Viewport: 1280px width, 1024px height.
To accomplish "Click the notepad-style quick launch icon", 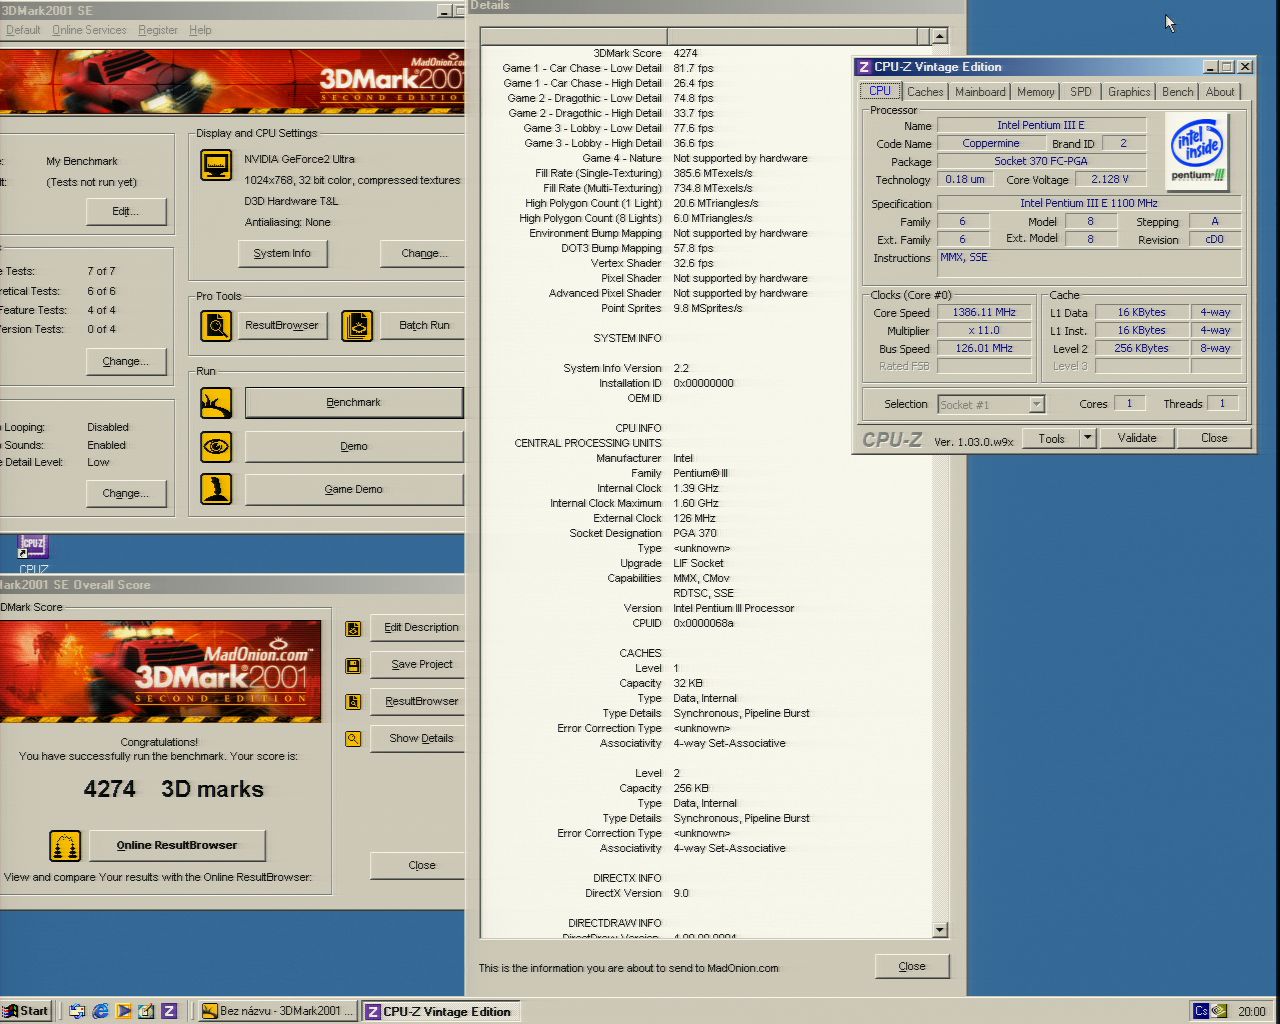I will pyautogui.click(x=146, y=1011).
